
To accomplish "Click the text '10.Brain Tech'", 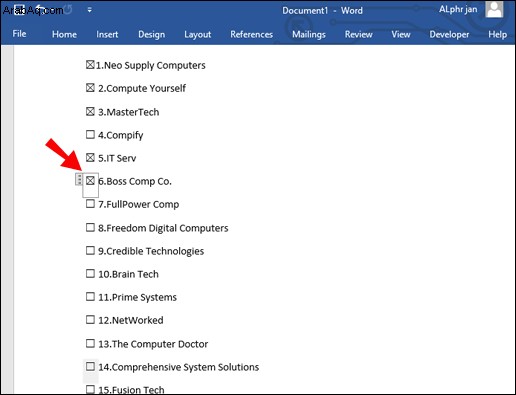I will (128, 274).
